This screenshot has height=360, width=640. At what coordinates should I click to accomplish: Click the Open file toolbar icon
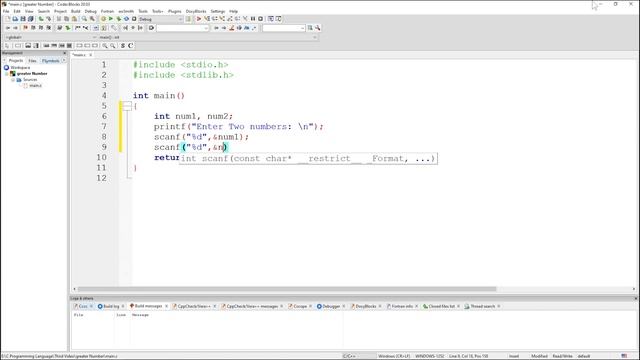click(15, 19)
